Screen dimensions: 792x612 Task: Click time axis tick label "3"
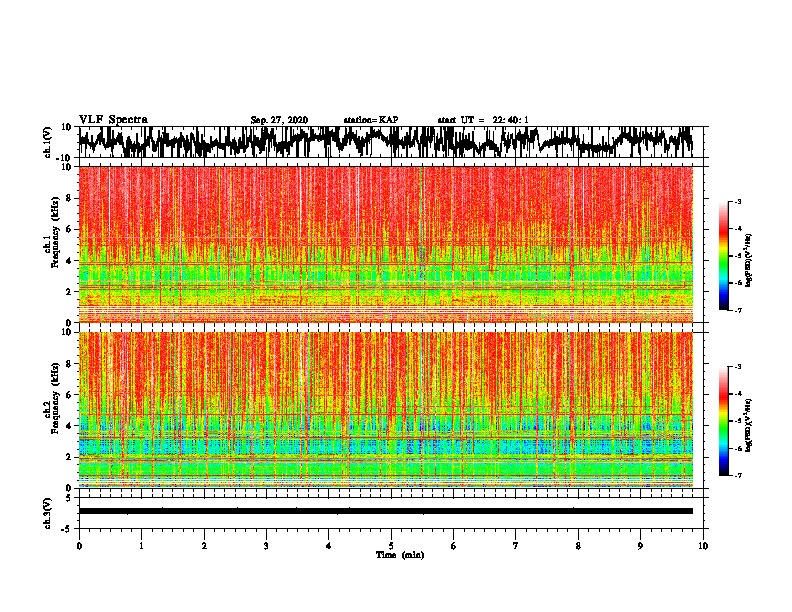(266, 546)
